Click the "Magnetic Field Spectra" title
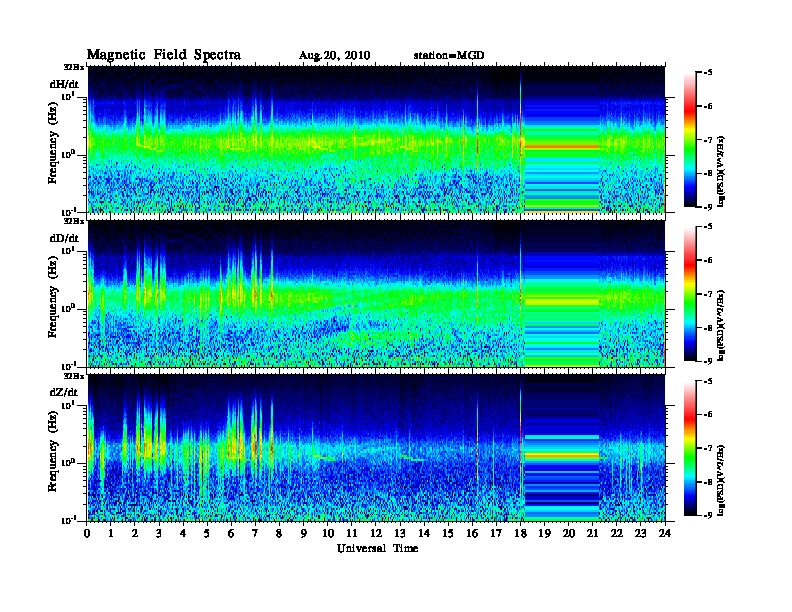Image resolution: width=792 pixels, height=612 pixels. (164, 55)
